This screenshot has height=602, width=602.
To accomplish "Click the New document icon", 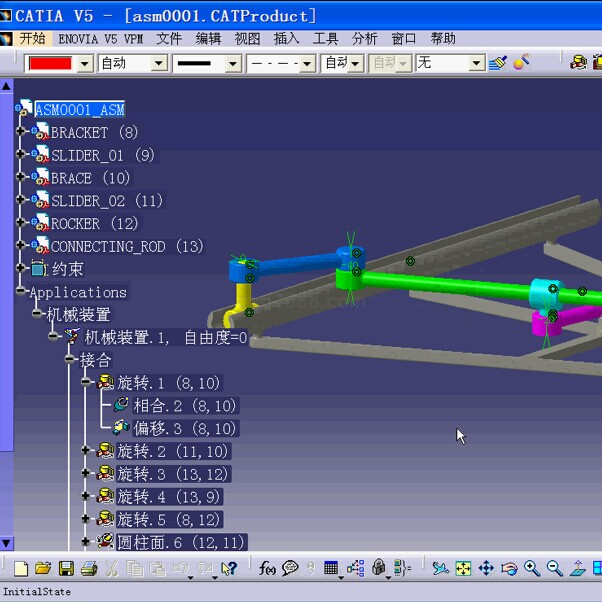I will tap(20, 569).
